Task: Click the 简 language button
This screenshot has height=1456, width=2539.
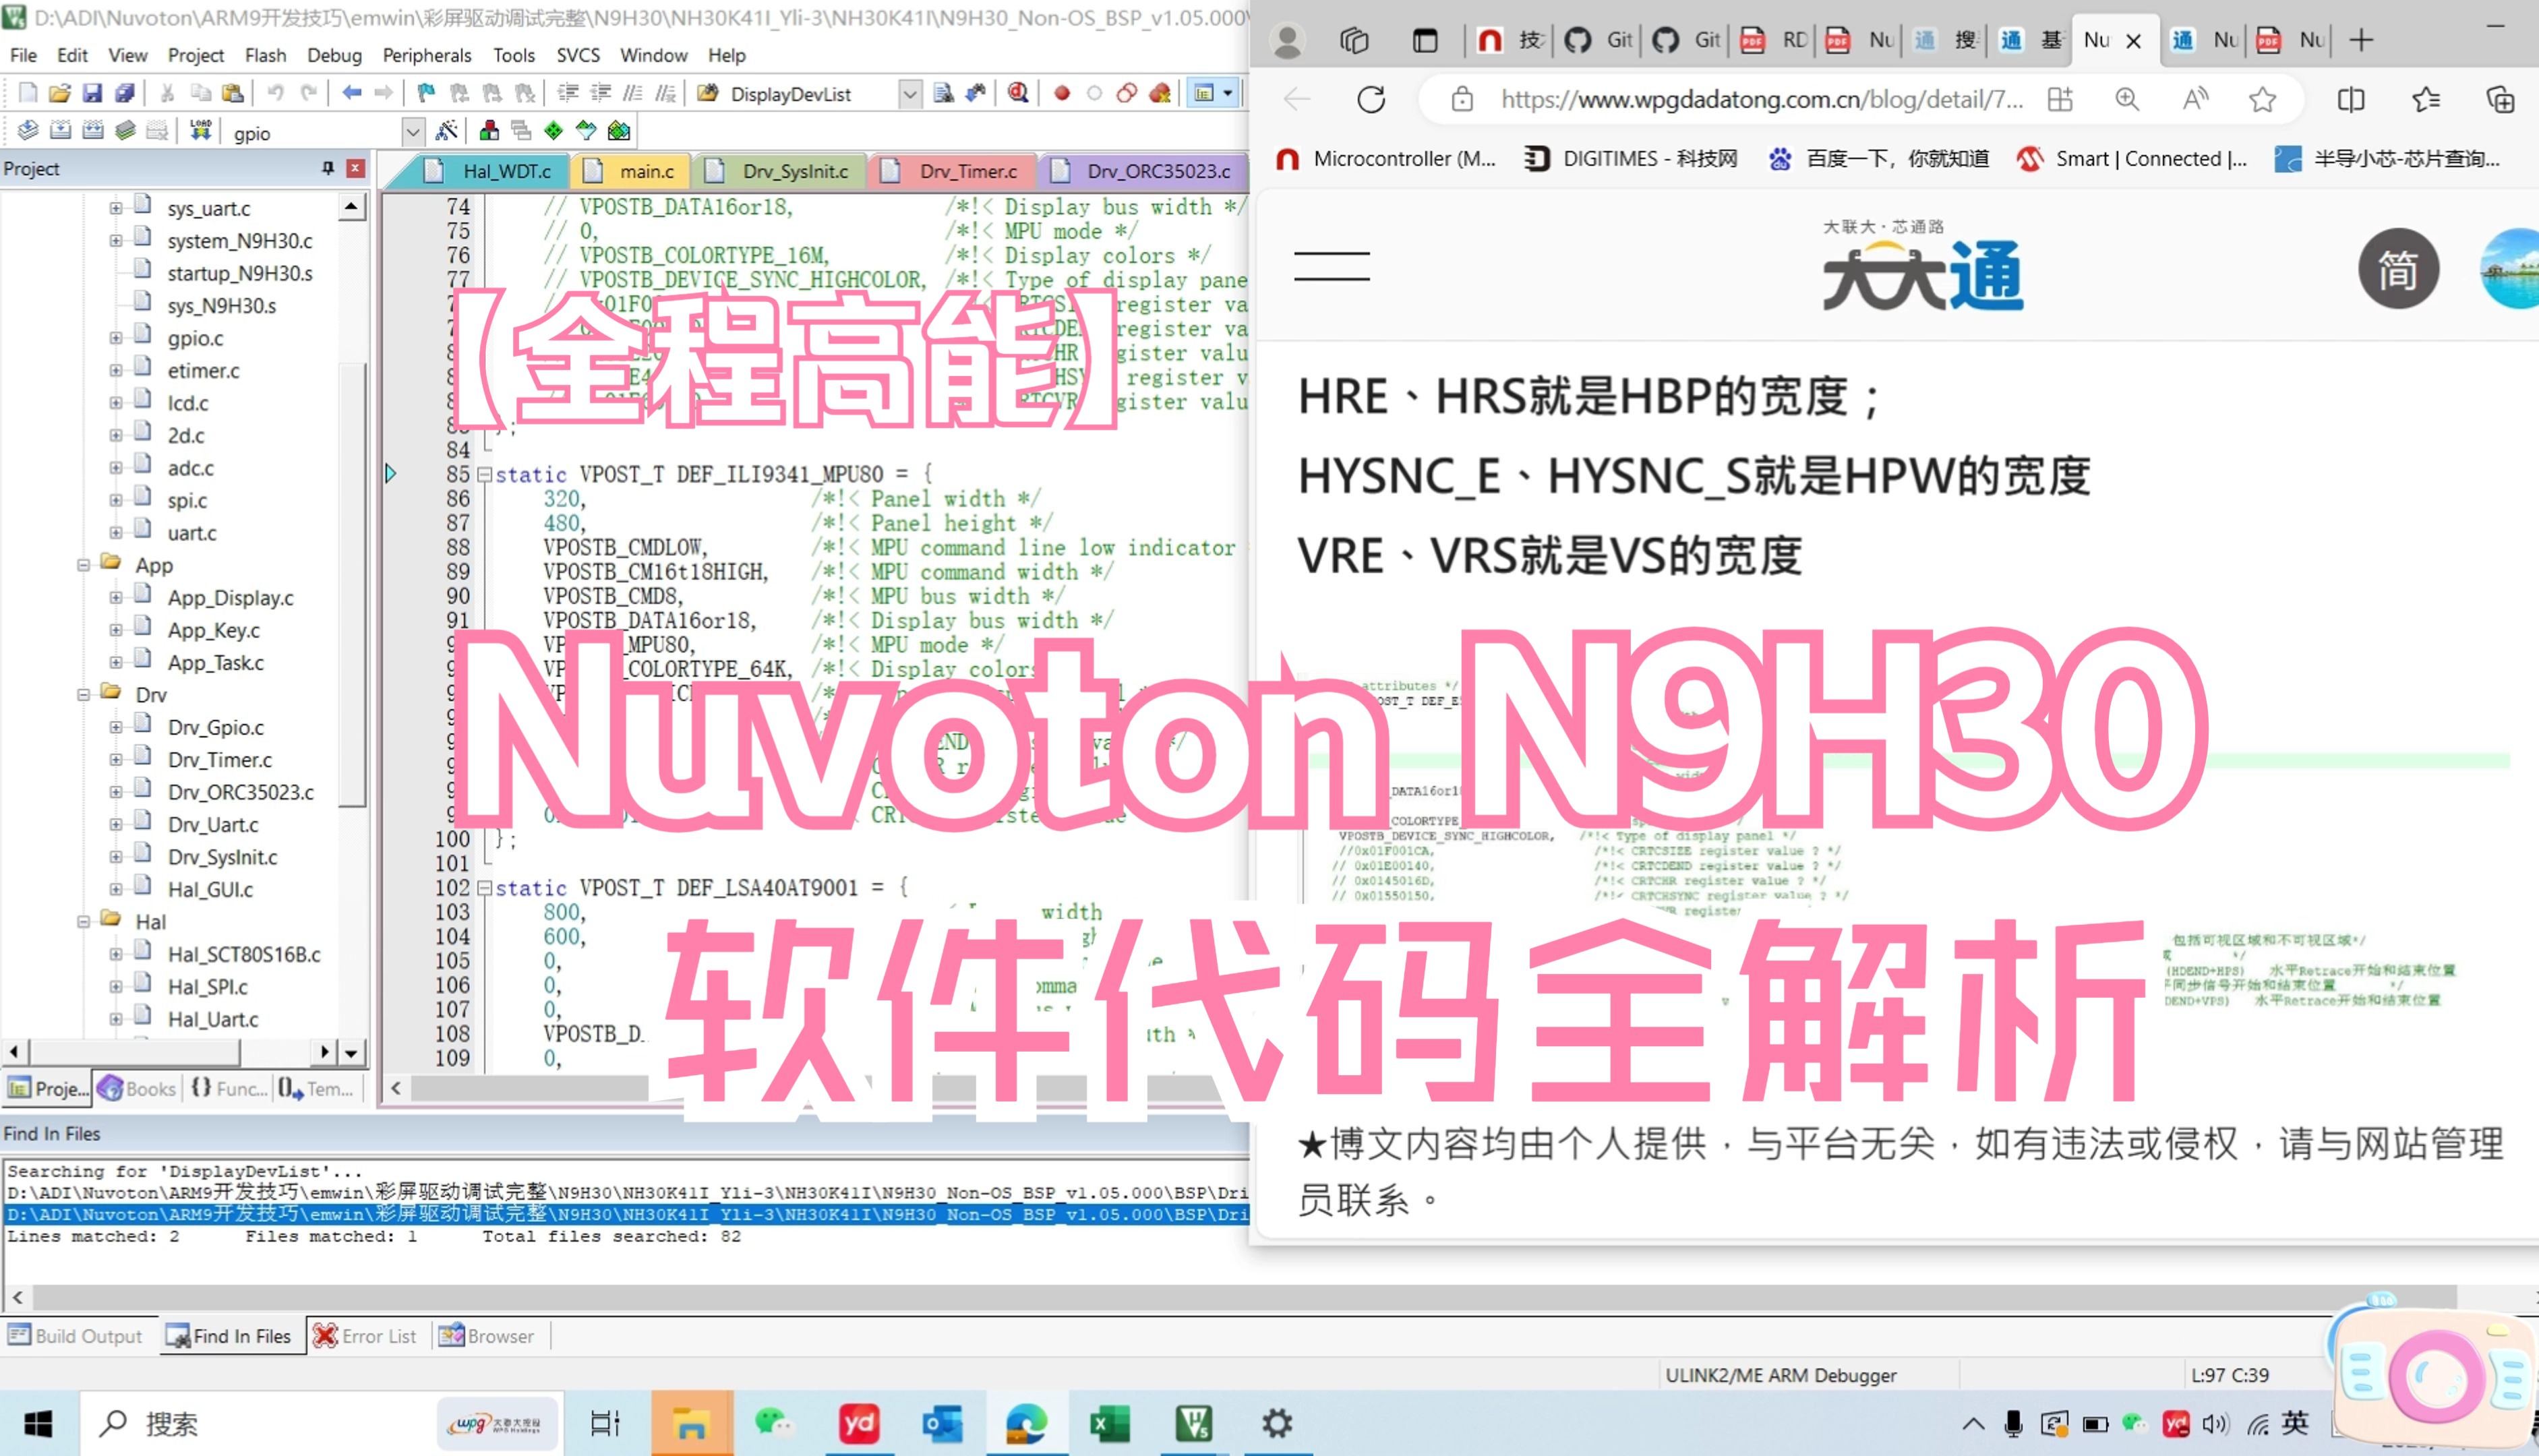Action: click(2398, 269)
